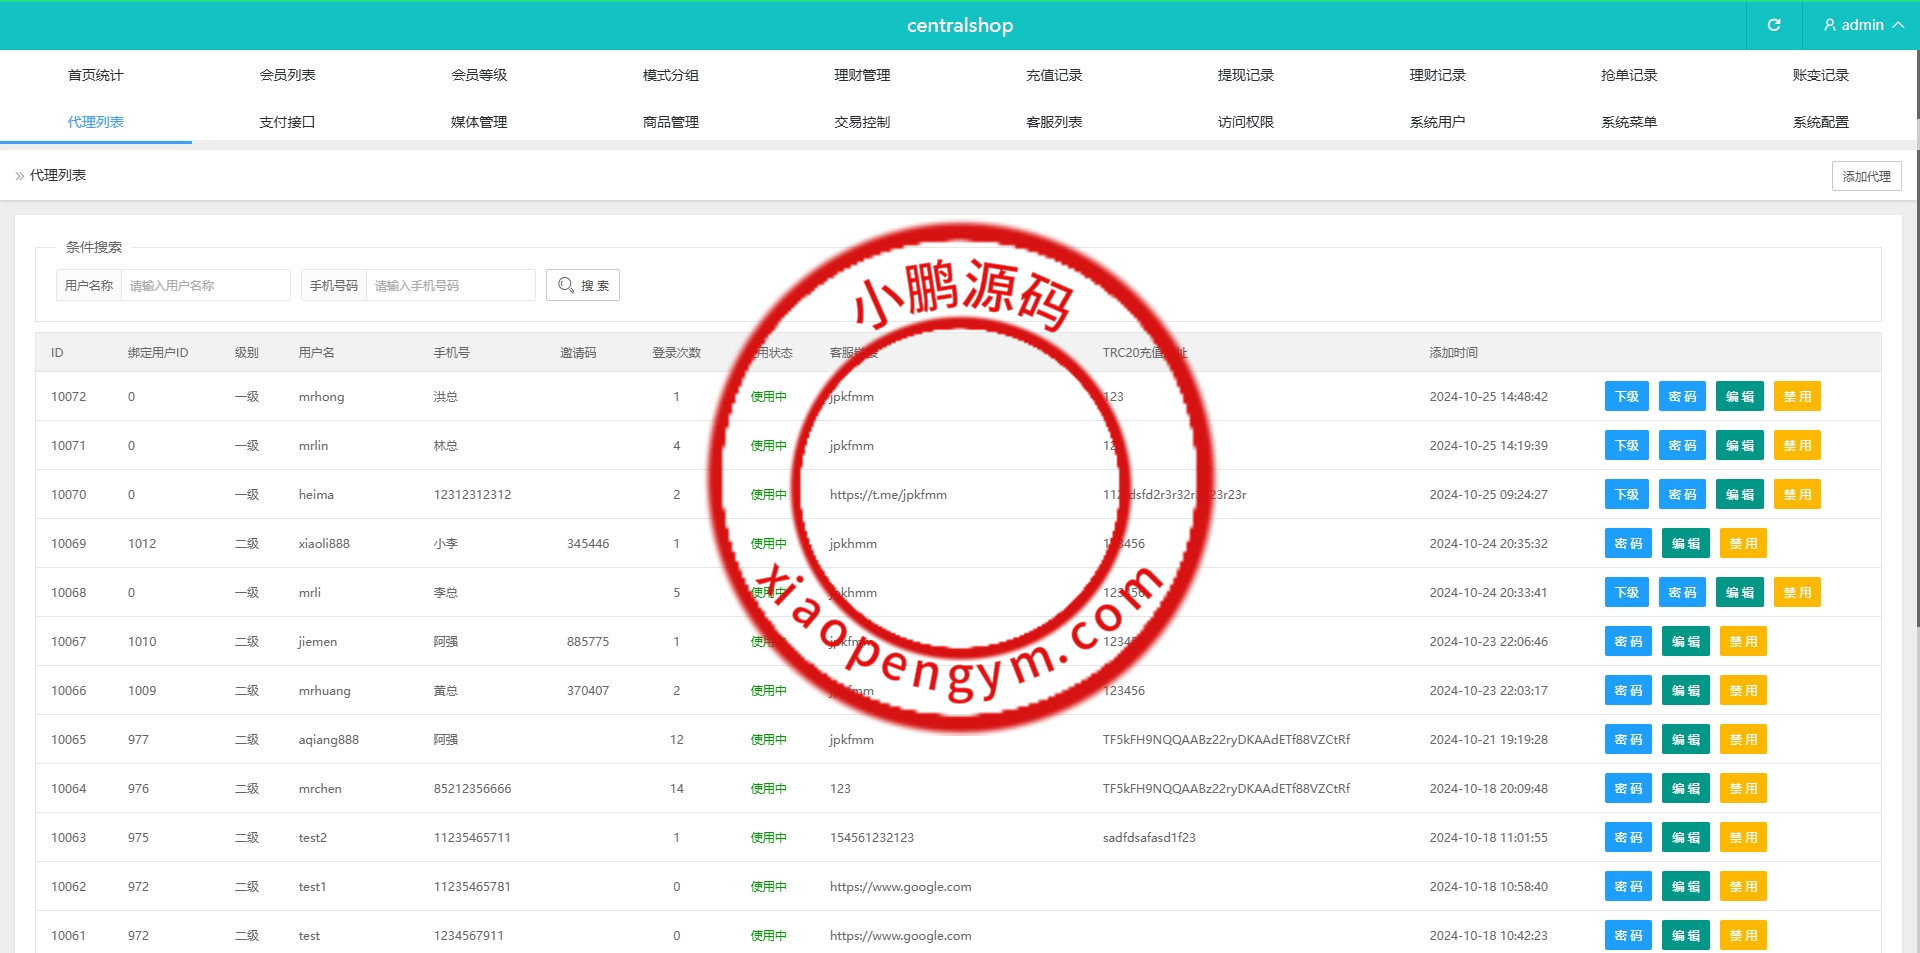1920x953 pixels.
Task: Click 密码 button for agent xiaoli888
Action: tap(1628, 543)
